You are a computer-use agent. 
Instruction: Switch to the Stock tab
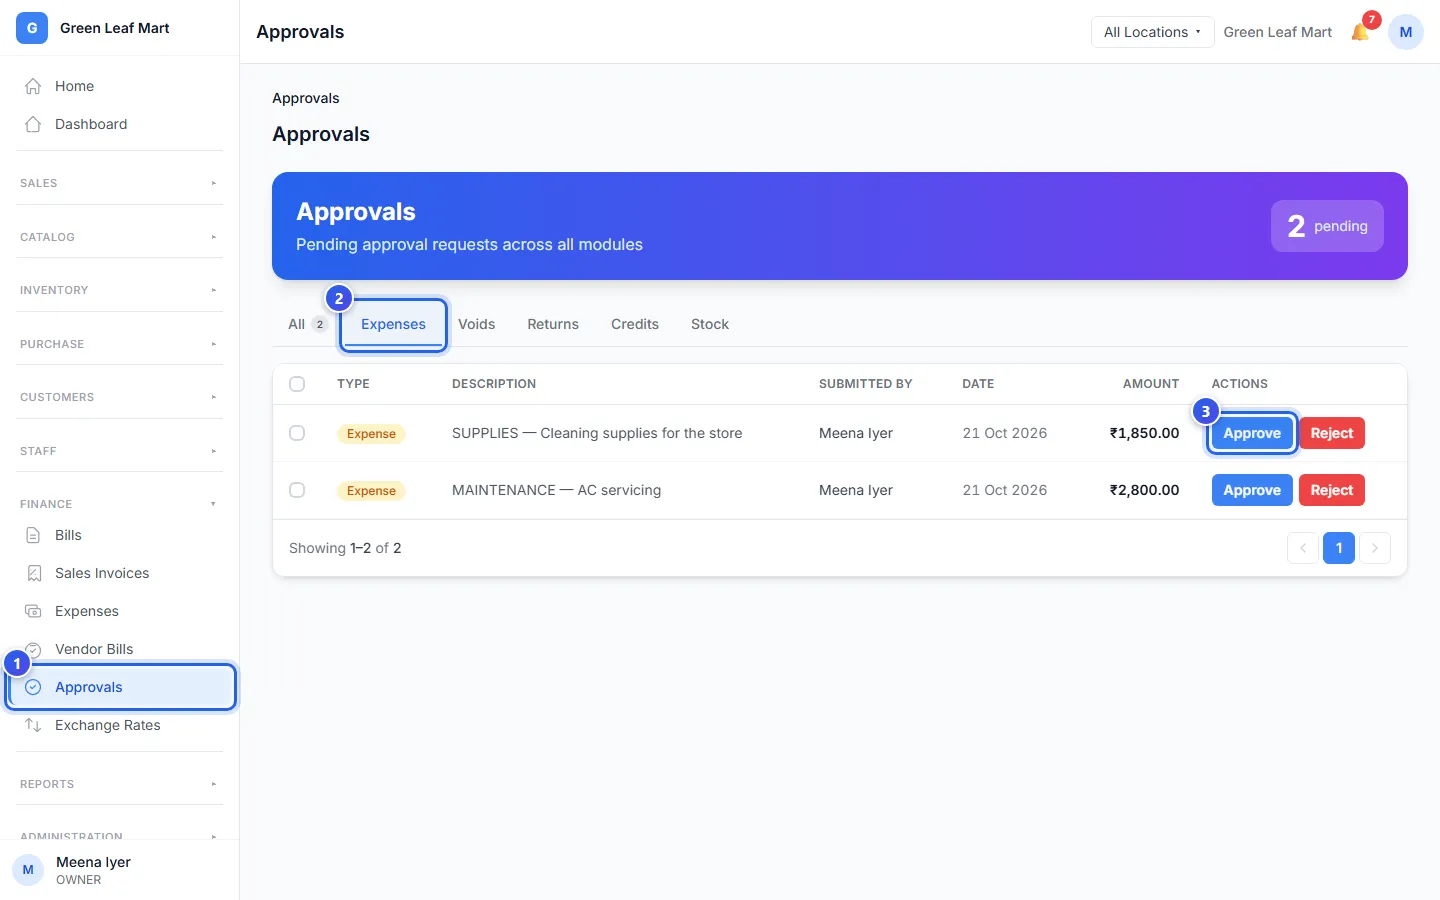click(x=710, y=324)
